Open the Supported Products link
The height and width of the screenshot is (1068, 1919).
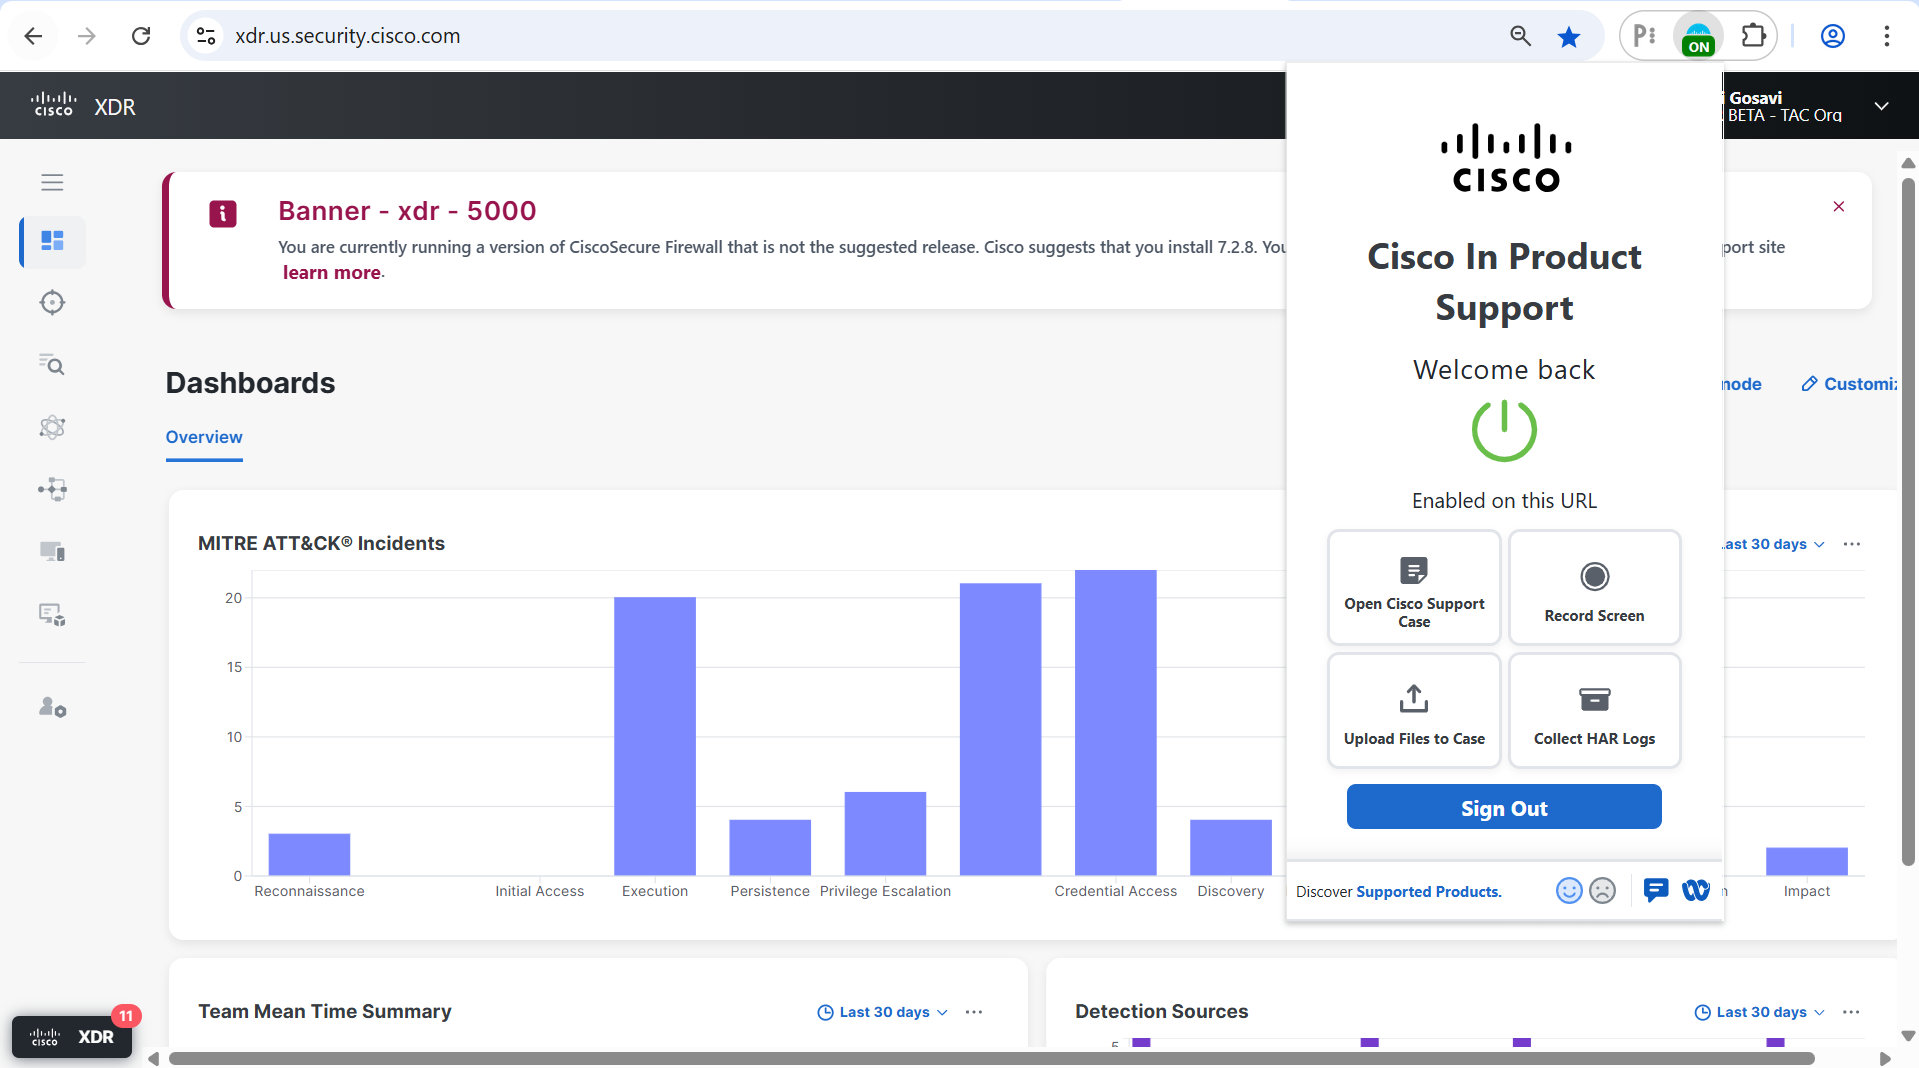click(1428, 891)
